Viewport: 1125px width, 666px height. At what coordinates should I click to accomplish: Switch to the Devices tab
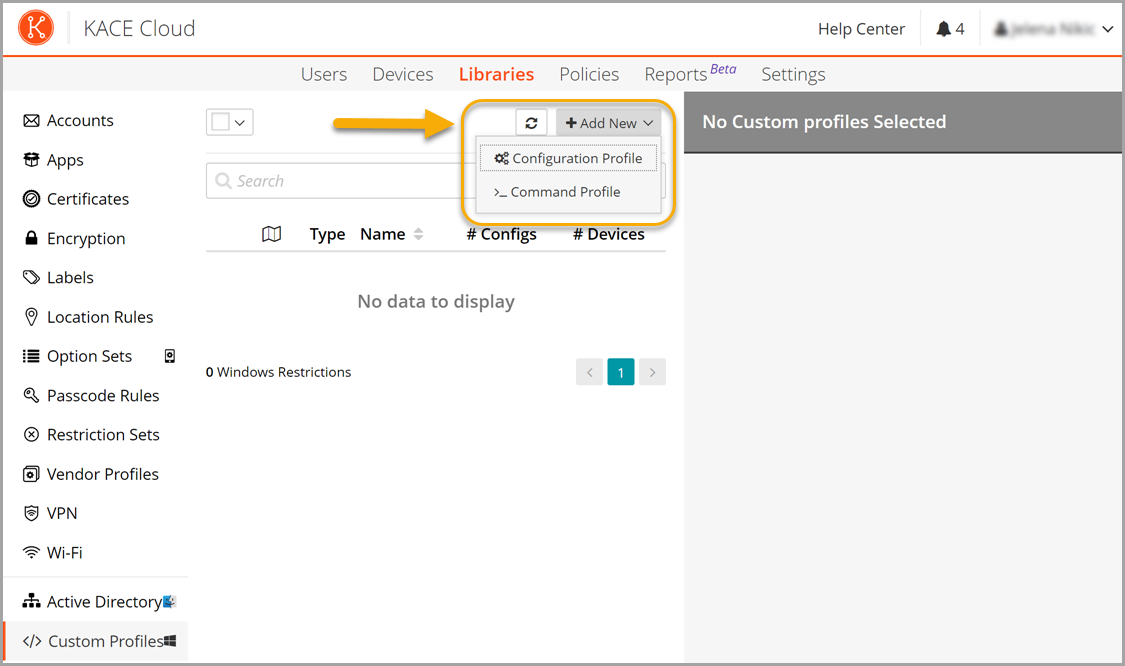[x=402, y=74]
